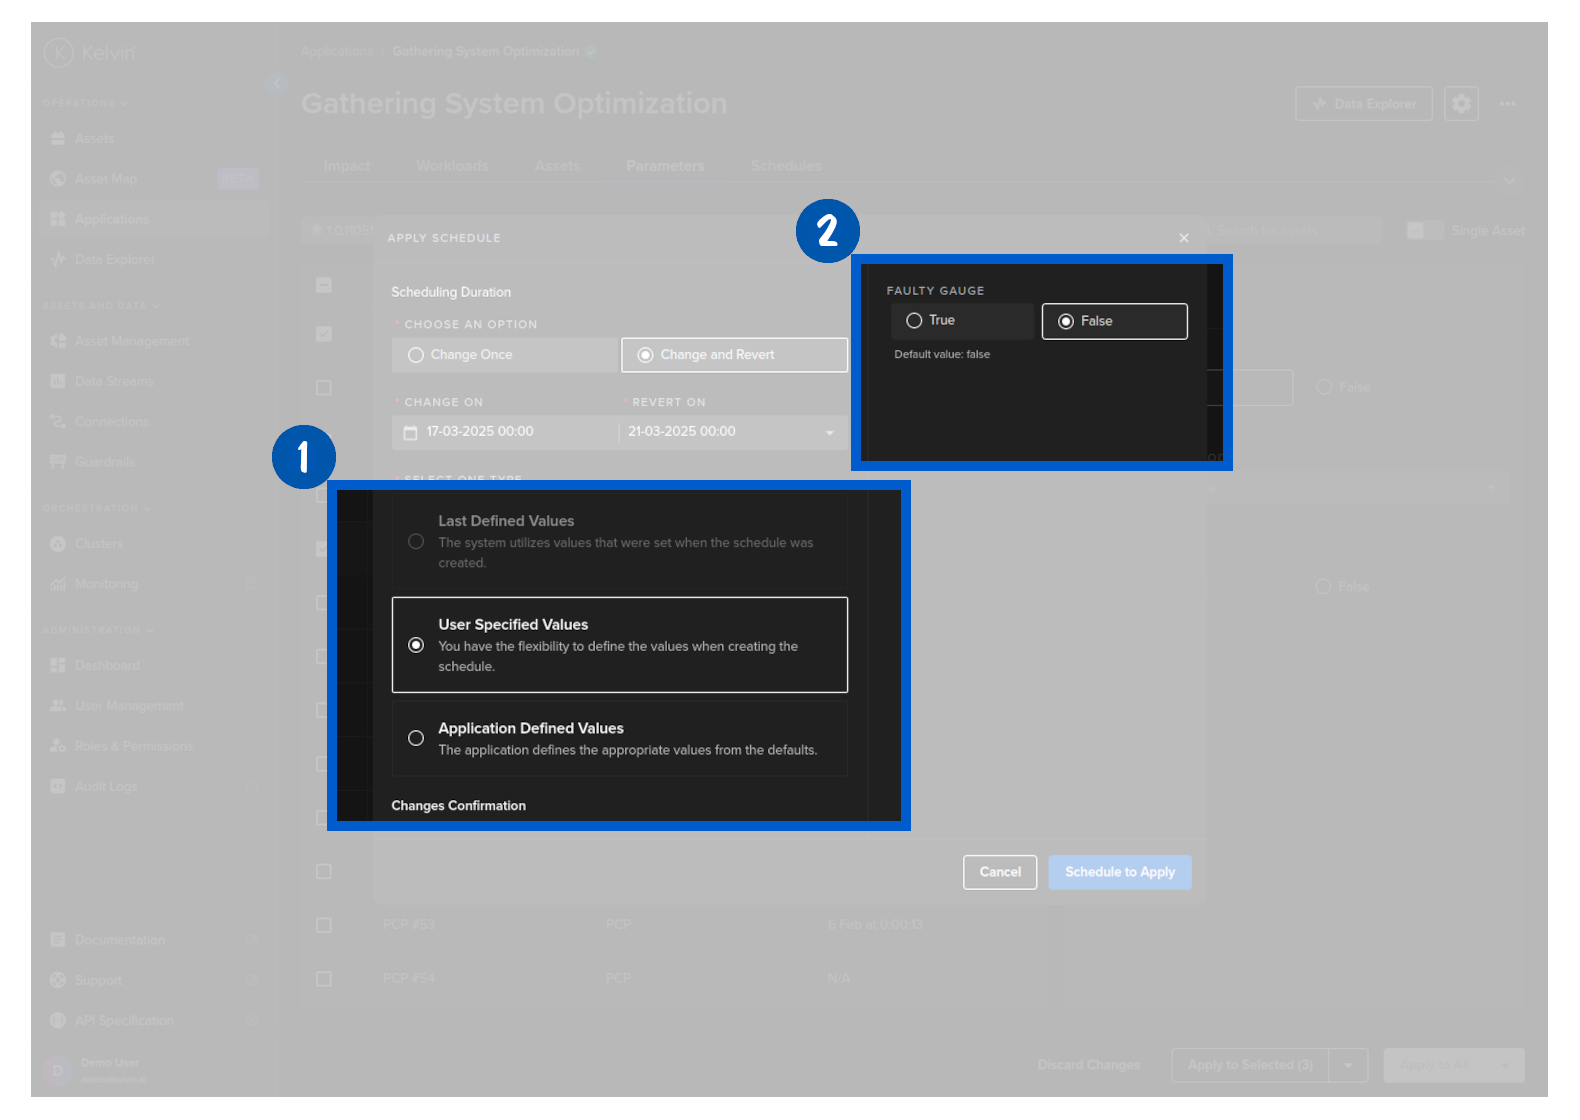Select the Change Once radio option
Viewport: 1580px width, 1120px height.
416,355
